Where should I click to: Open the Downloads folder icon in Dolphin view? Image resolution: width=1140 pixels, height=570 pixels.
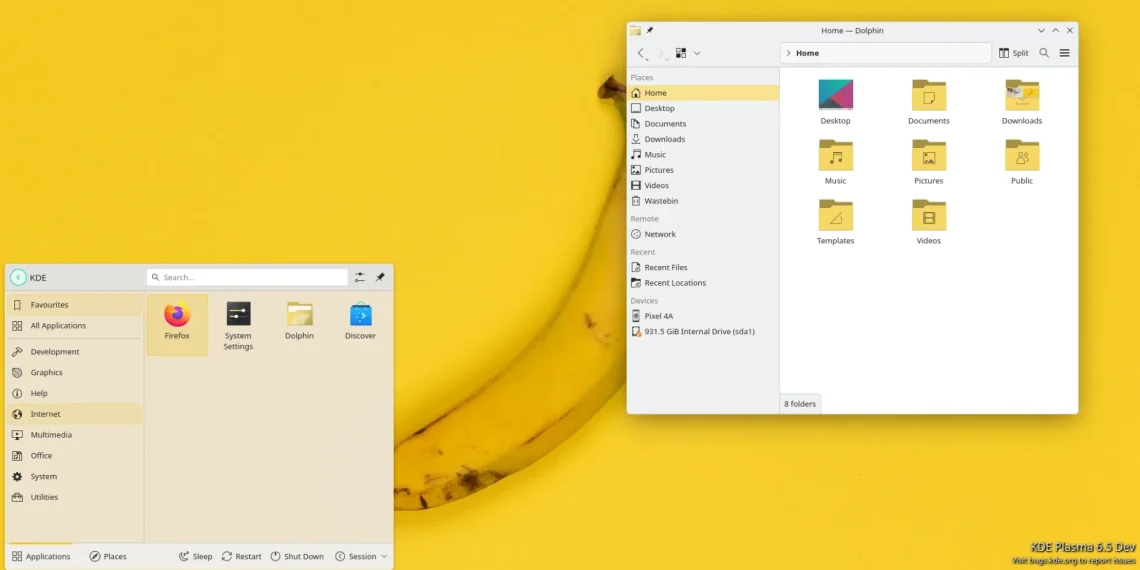(x=1021, y=102)
